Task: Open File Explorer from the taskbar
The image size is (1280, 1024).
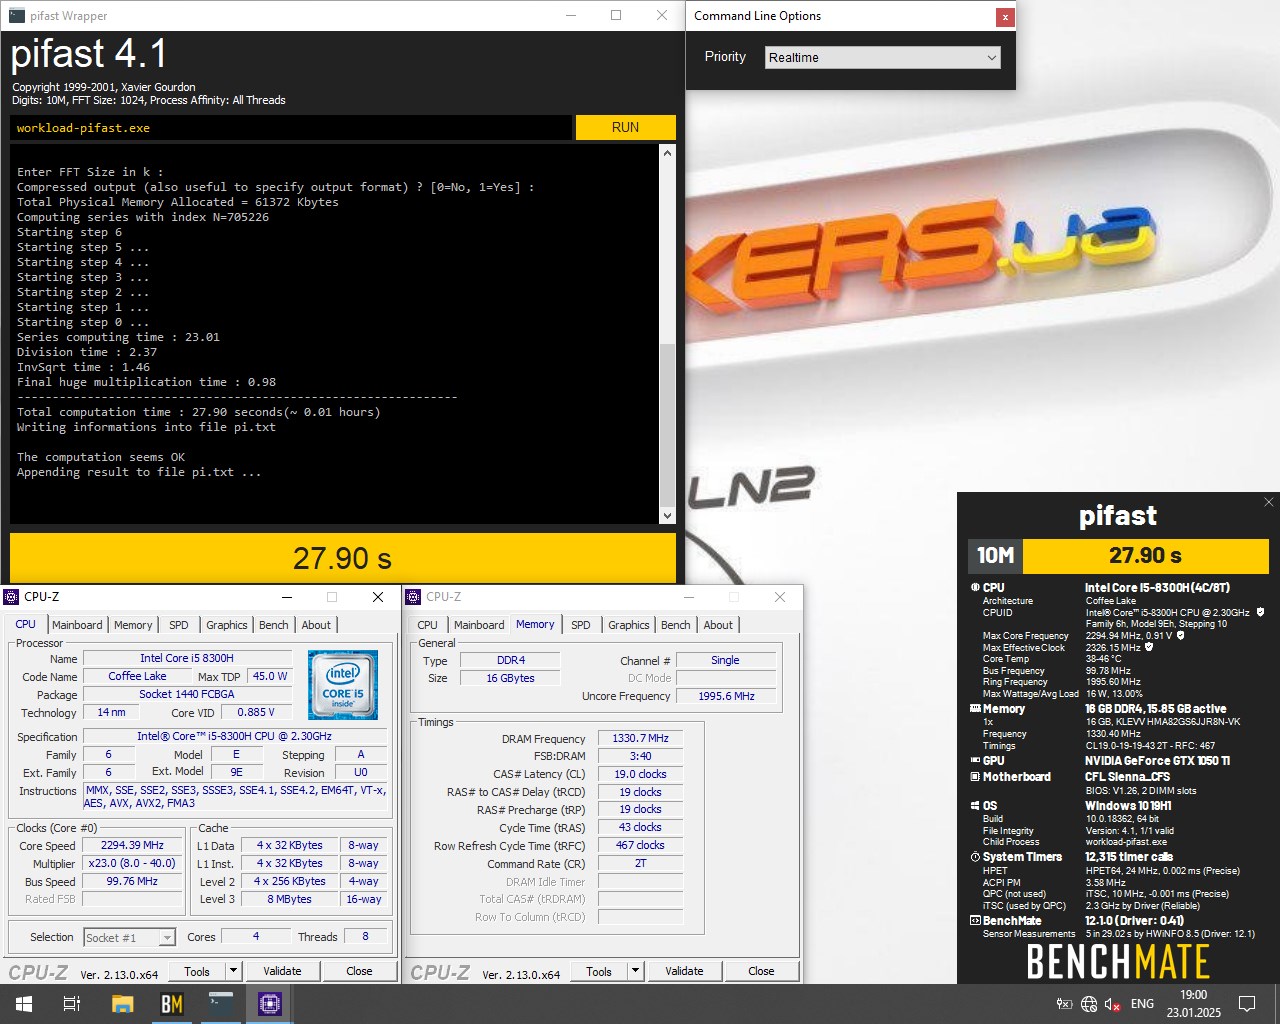Action: click(122, 1004)
